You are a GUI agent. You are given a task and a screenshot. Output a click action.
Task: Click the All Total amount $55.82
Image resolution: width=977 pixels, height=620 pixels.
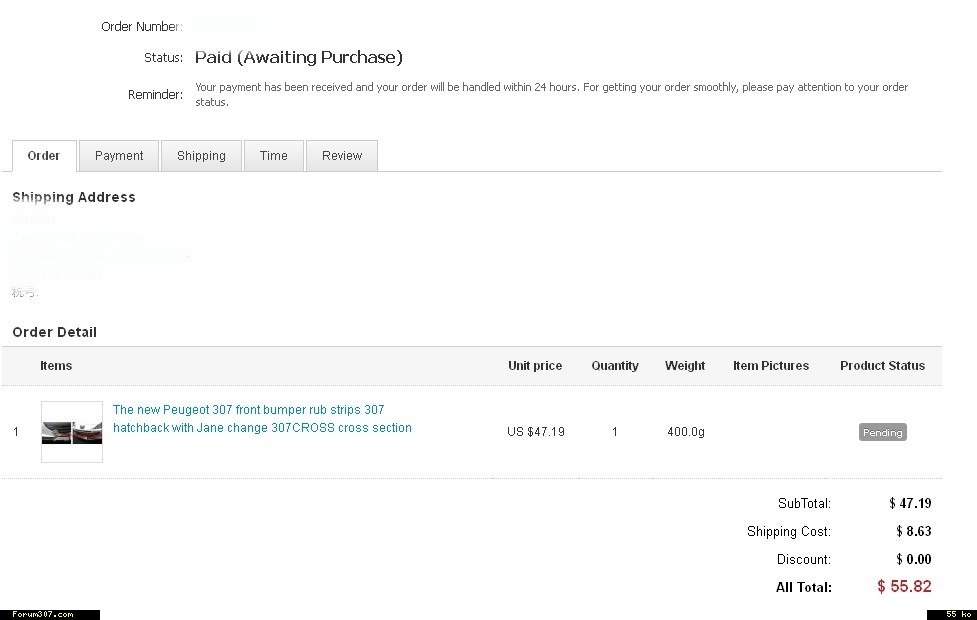(x=904, y=587)
